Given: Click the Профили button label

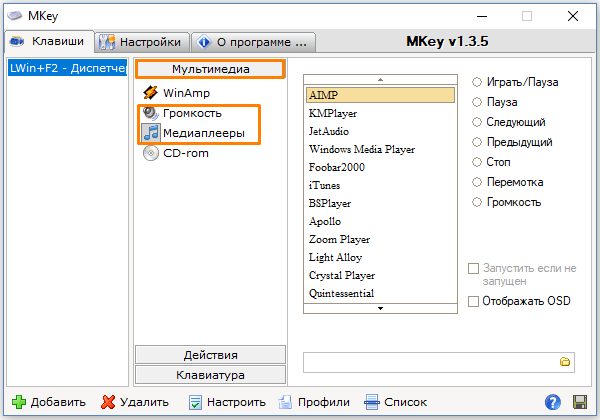Looking at the screenshot, I should click(x=324, y=402).
